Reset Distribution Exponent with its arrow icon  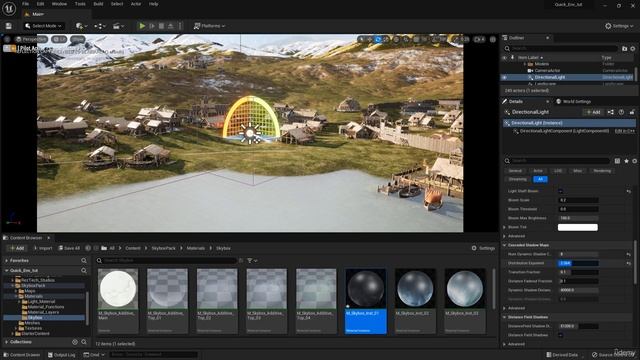[629, 263]
